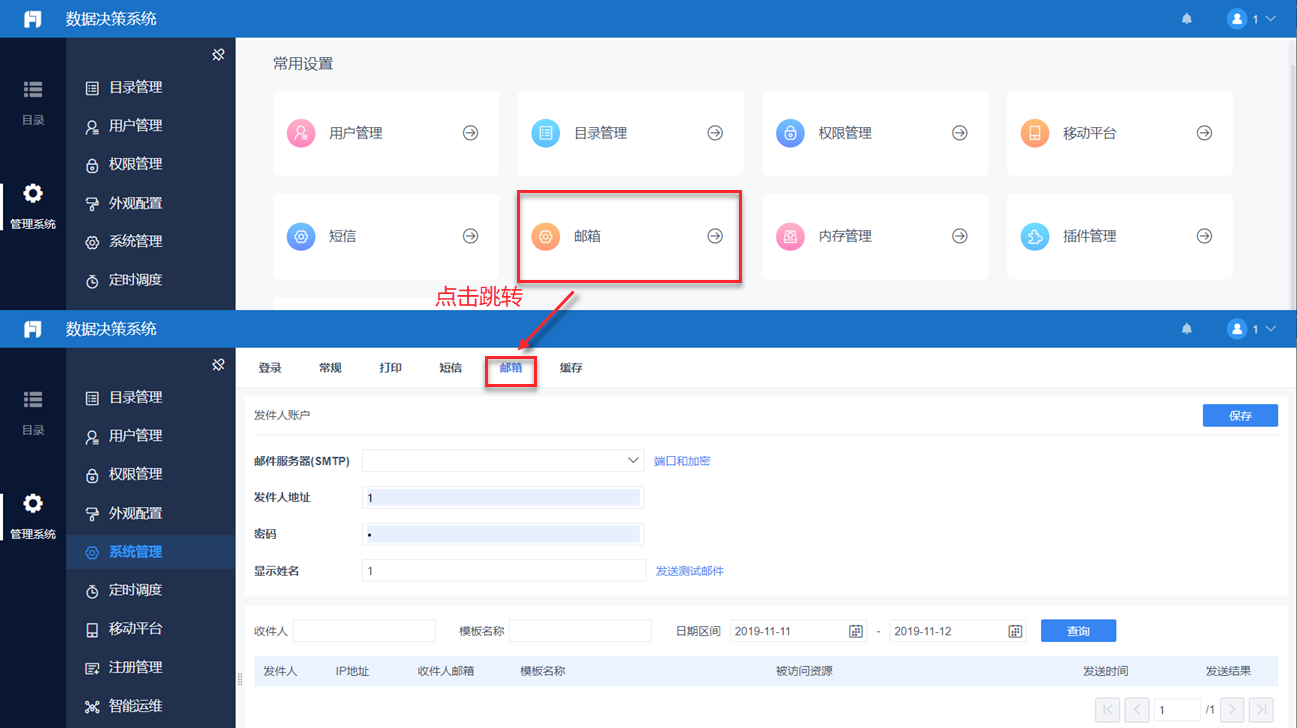Switch to the 常规 tab

pos(330,368)
